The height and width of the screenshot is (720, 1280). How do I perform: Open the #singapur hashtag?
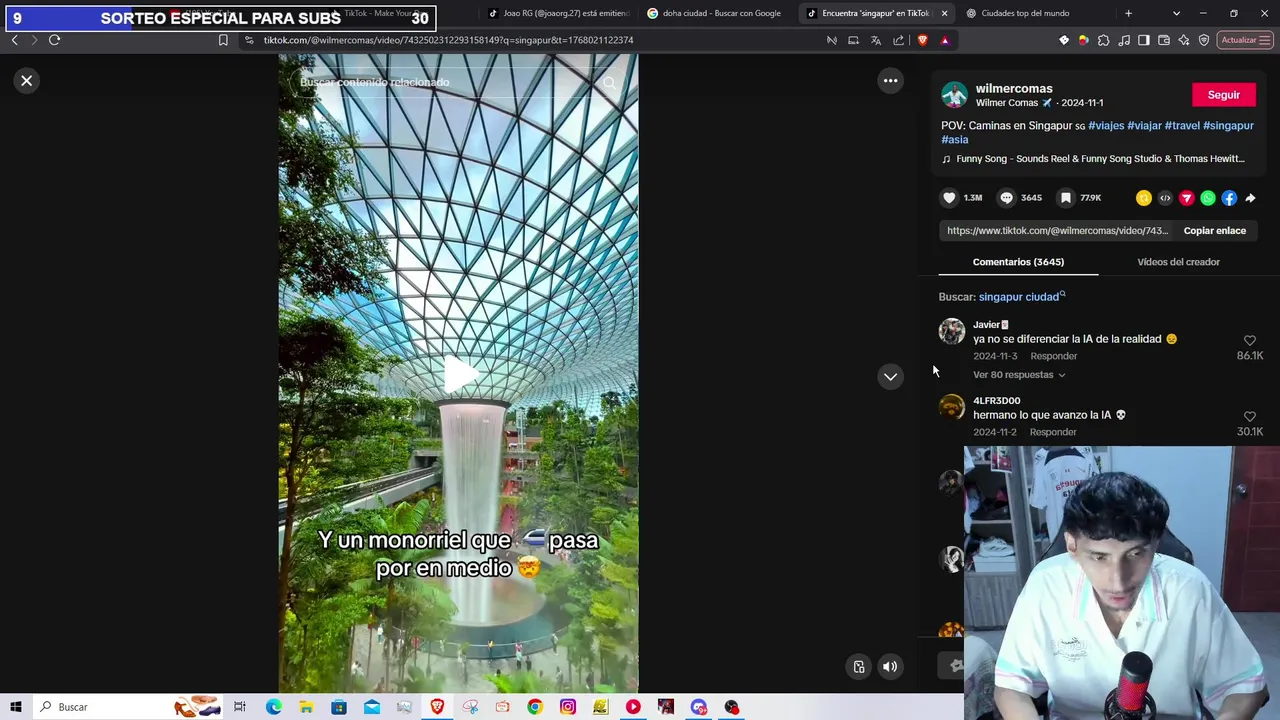pyautogui.click(x=1228, y=126)
